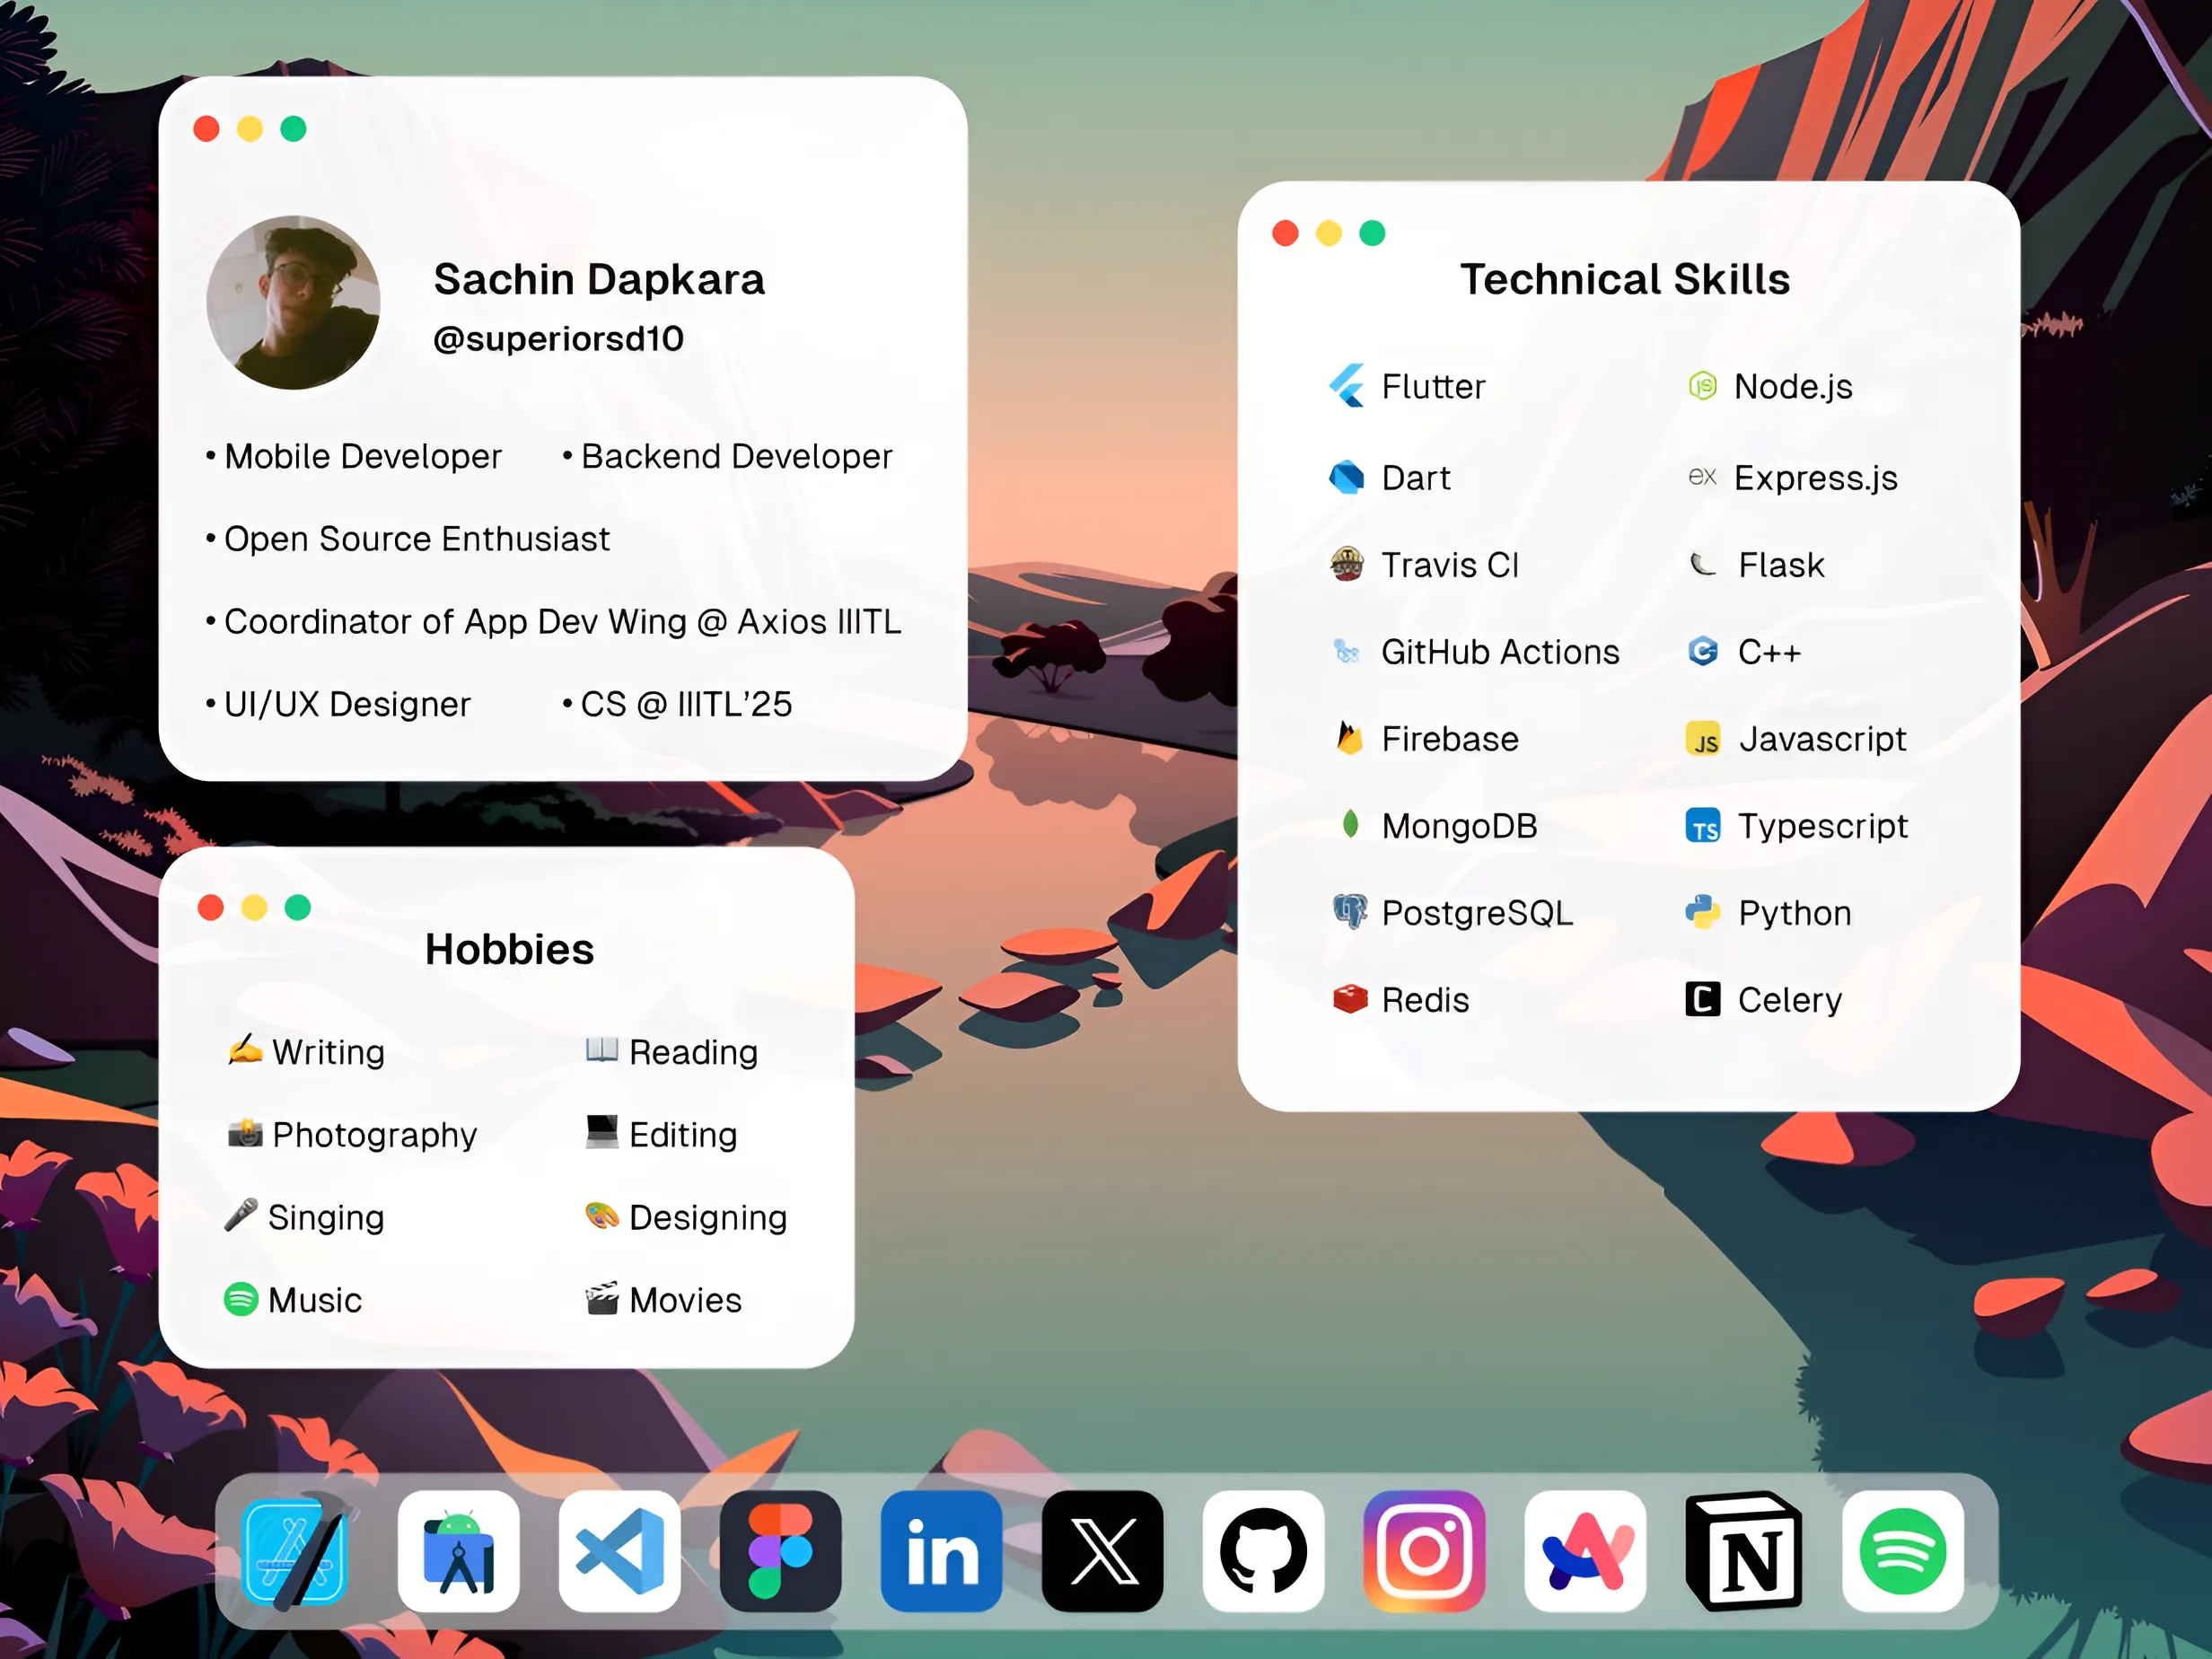Click yellow minimize button on Technical Skills window

[x=1328, y=233]
